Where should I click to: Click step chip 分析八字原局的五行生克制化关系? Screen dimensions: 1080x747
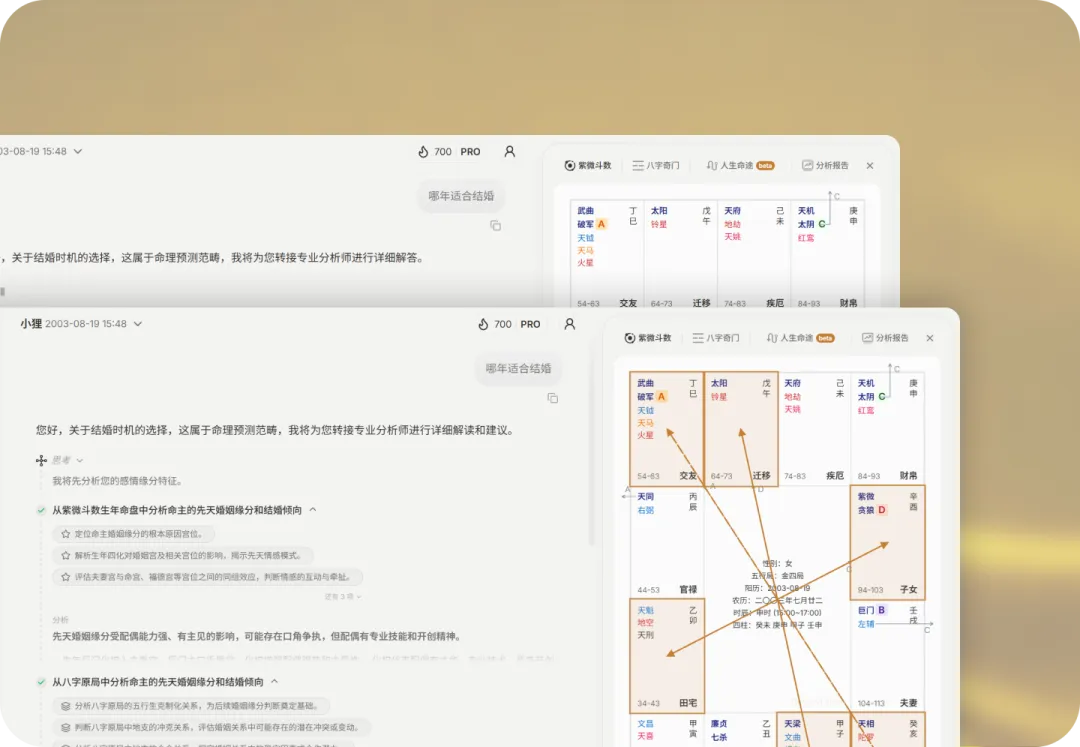191,706
